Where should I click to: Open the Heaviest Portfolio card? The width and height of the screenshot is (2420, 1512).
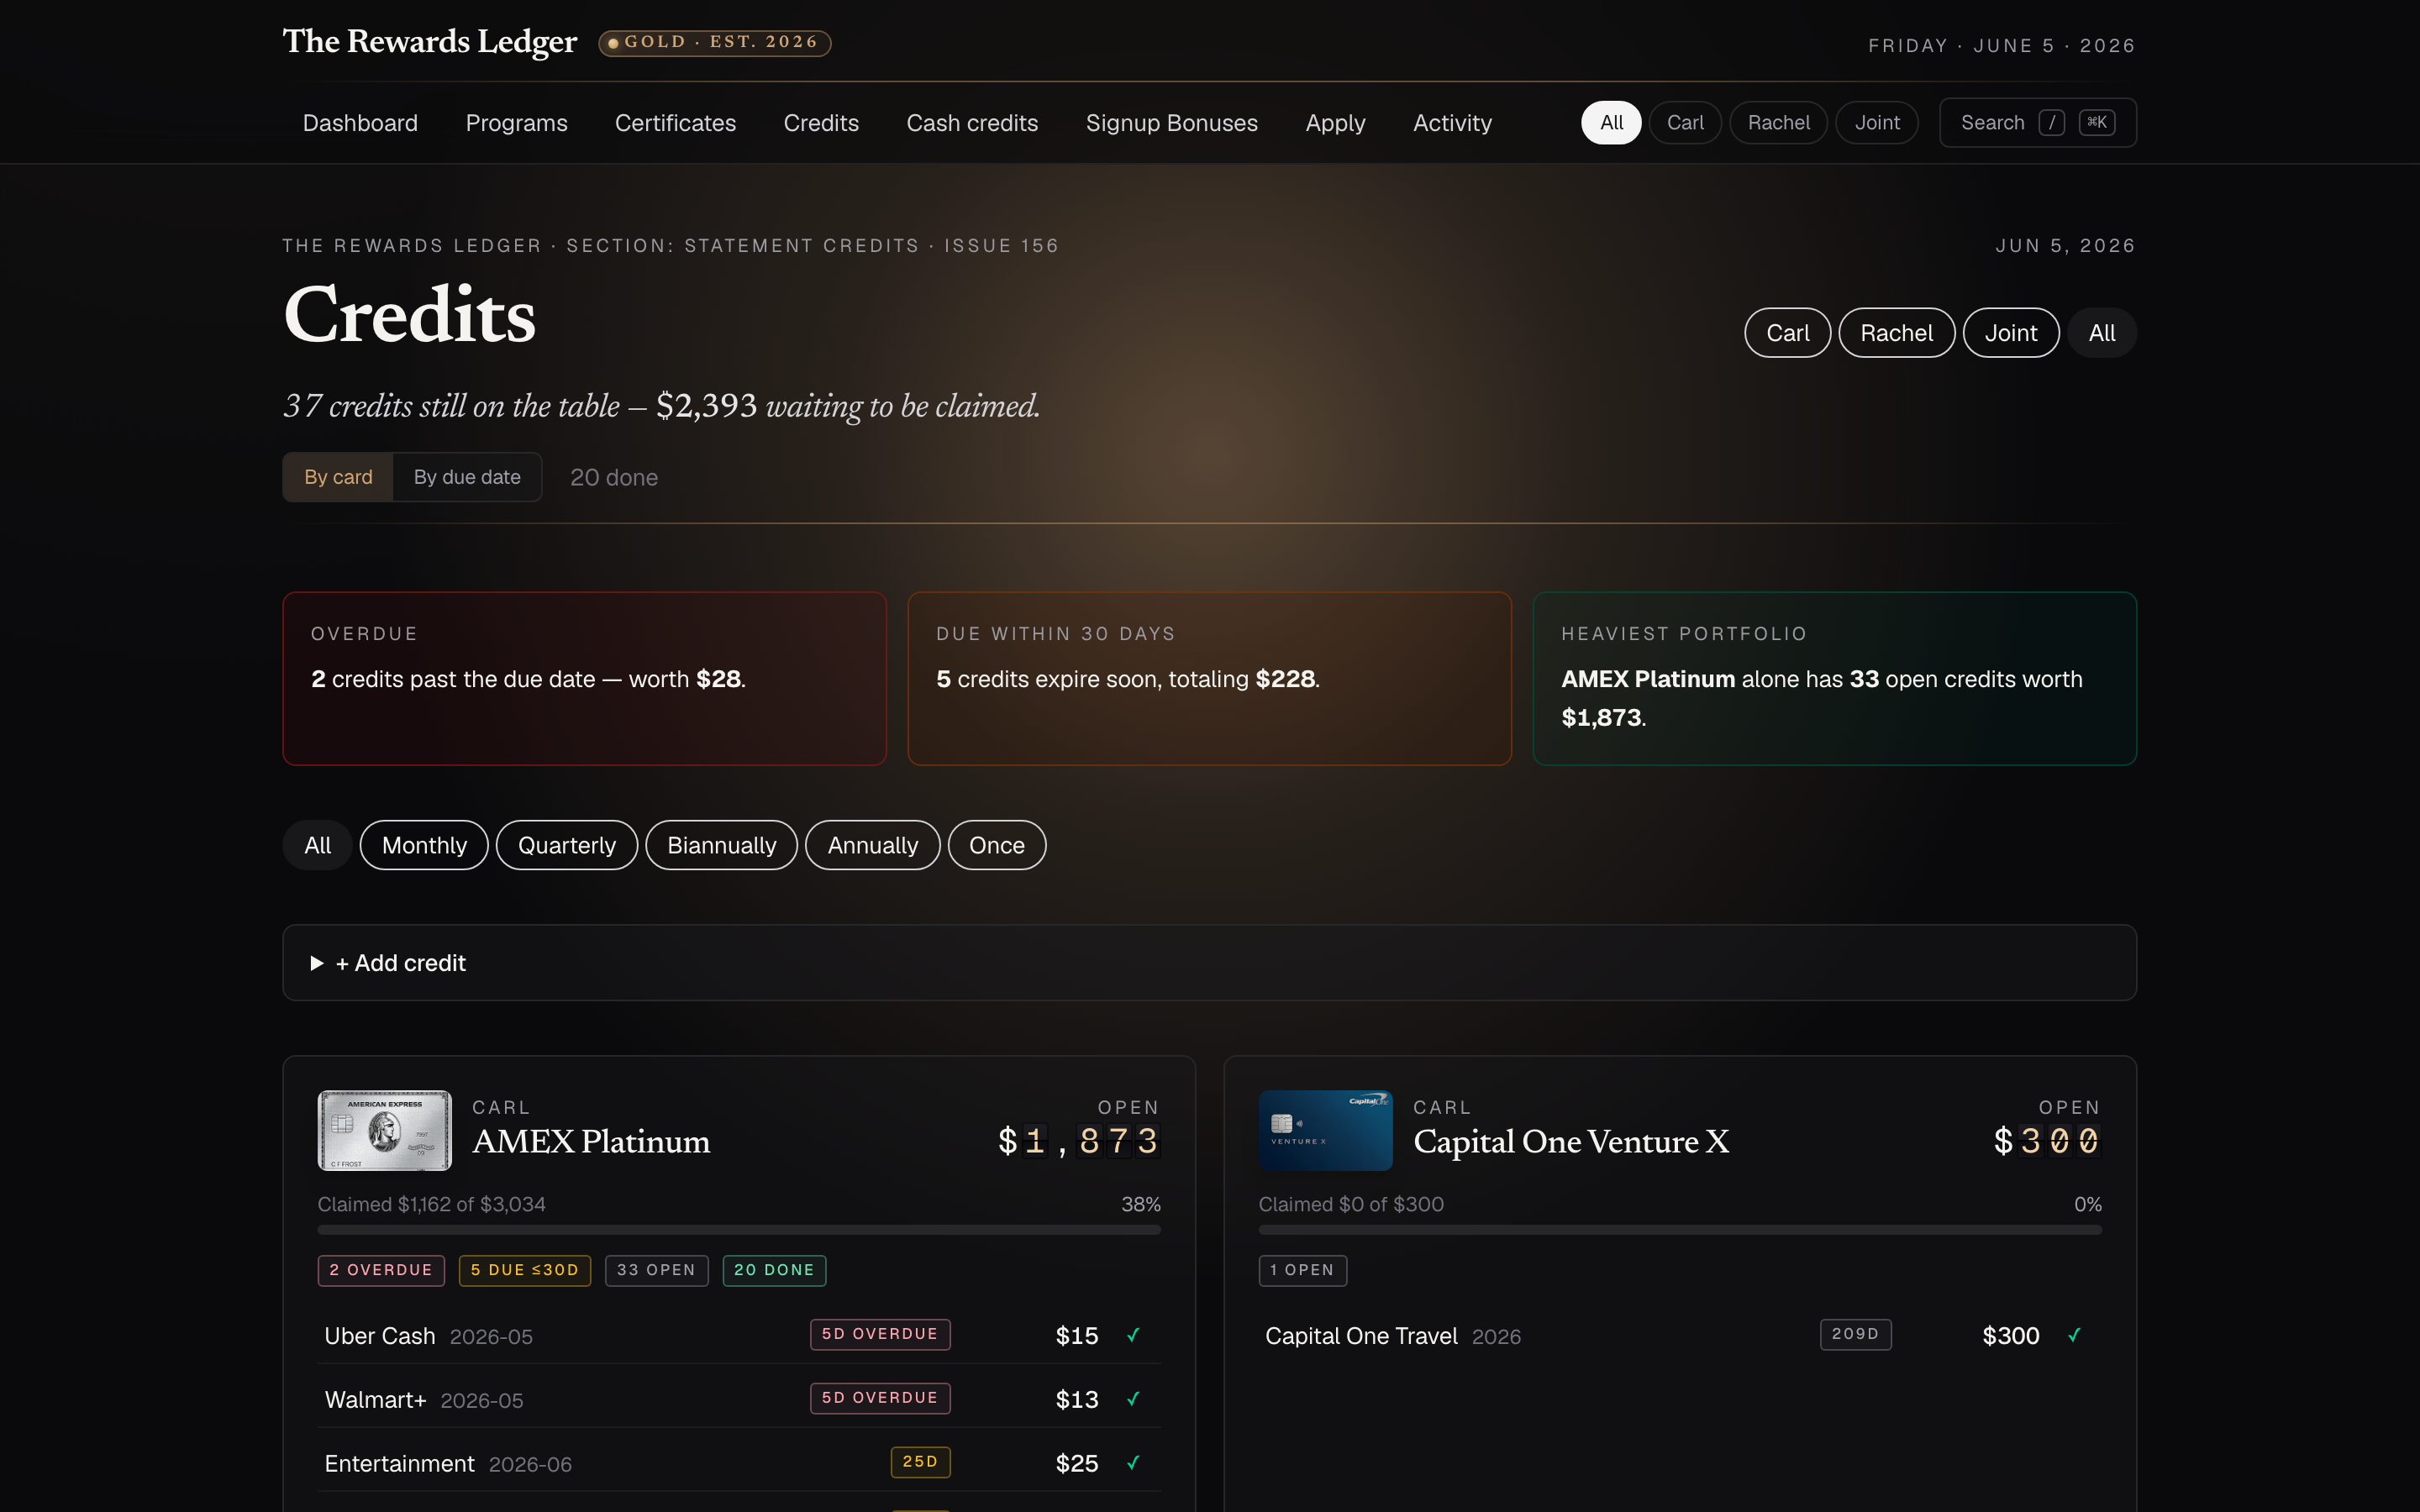point(1834,678)
